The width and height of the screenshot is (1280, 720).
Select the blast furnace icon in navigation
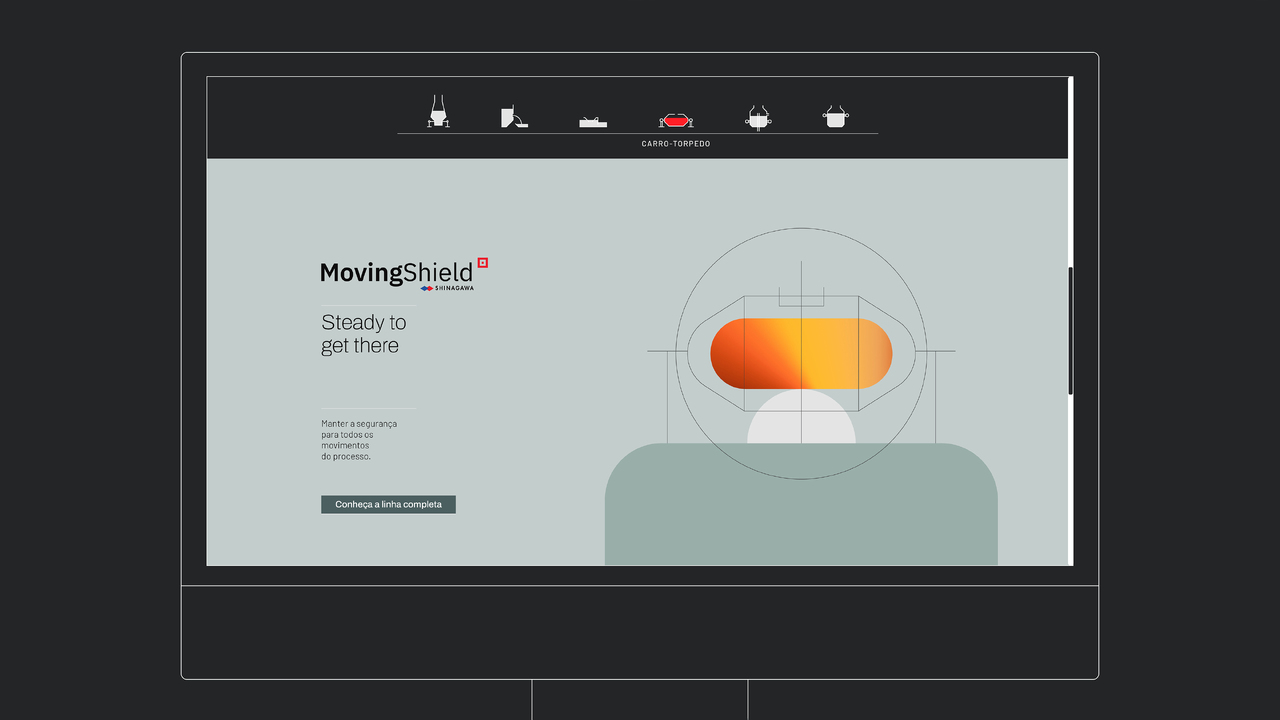point(438,112)
